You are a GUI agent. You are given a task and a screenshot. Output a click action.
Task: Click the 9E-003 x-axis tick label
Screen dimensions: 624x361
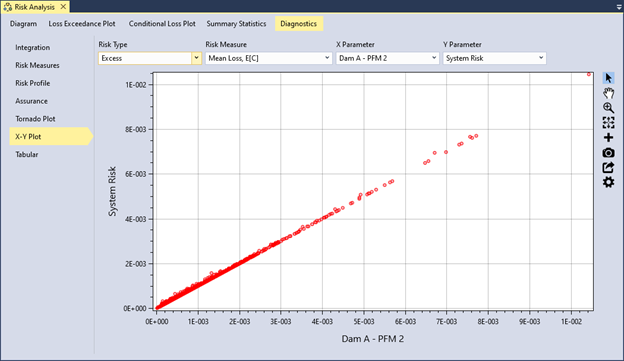[530, 322]
